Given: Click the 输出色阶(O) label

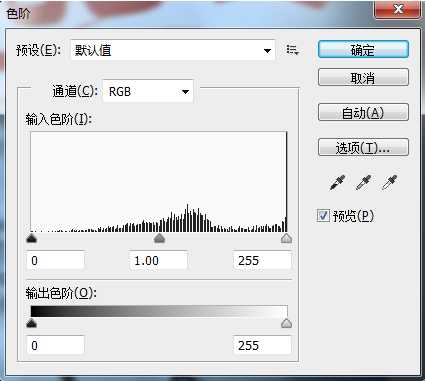Looking at the screenshot, I should pyautogui.click(x=61, y=293).
